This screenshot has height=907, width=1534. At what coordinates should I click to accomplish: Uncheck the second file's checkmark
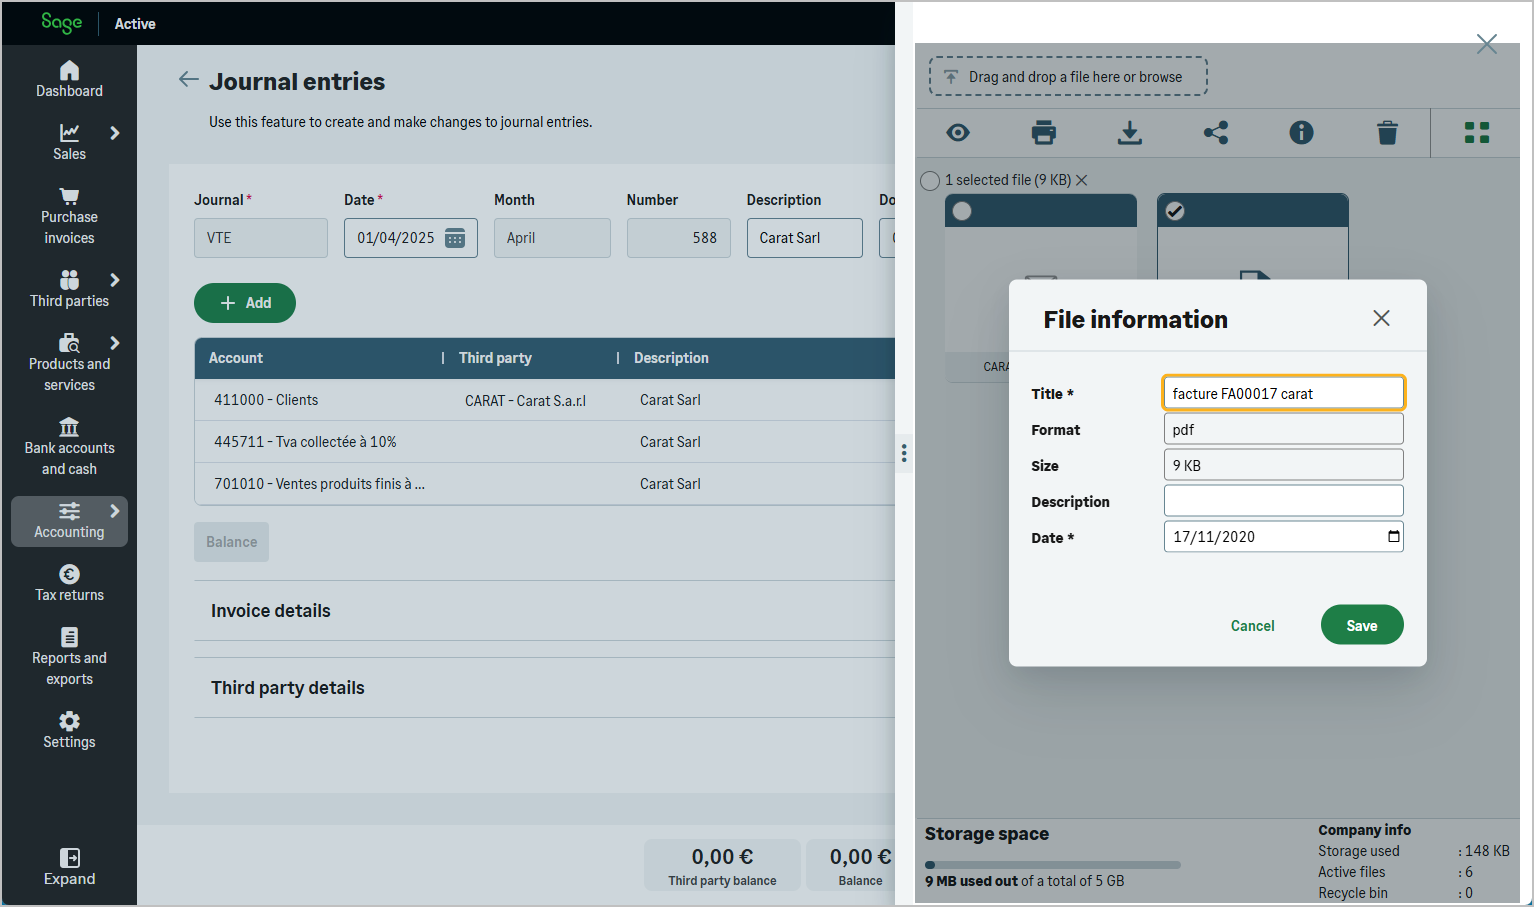coord(1175,211)
